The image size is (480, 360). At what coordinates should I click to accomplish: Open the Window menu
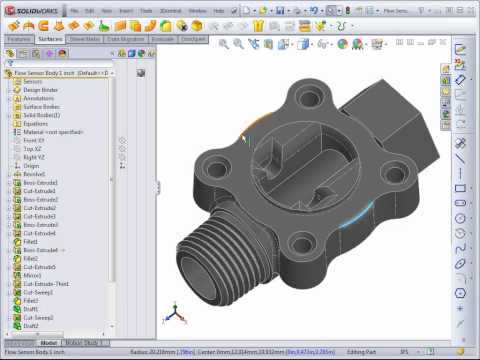[x=197, y=11]
